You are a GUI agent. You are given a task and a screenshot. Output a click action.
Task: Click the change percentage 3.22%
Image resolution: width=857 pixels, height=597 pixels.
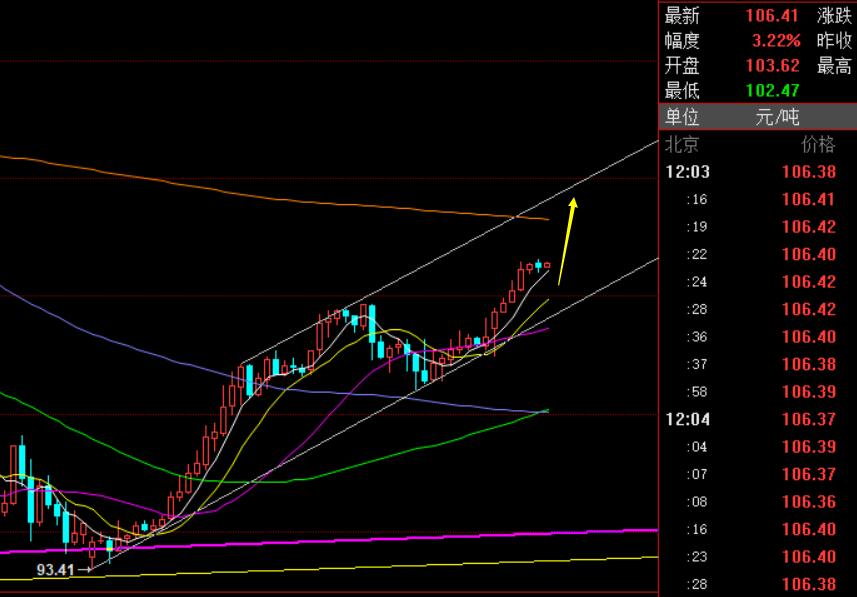[776, 40]
